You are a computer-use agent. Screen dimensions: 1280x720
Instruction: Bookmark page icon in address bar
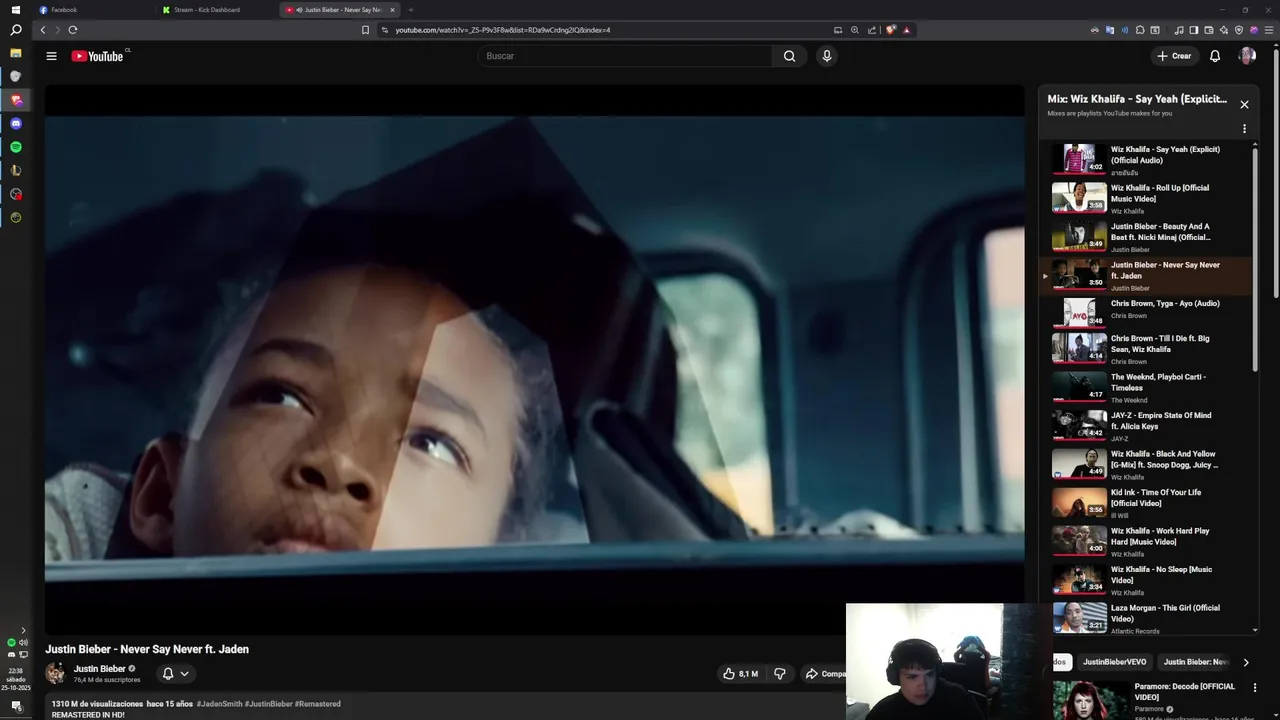tap(365, 30)
